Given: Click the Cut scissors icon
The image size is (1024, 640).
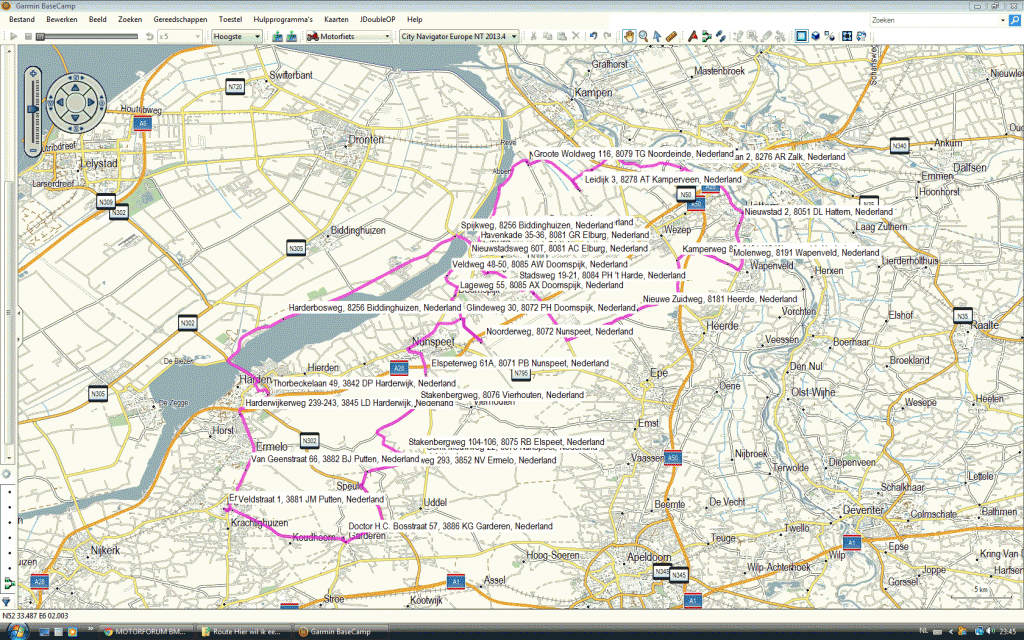Looking at the screenshot, I should [x=533, y=37].
